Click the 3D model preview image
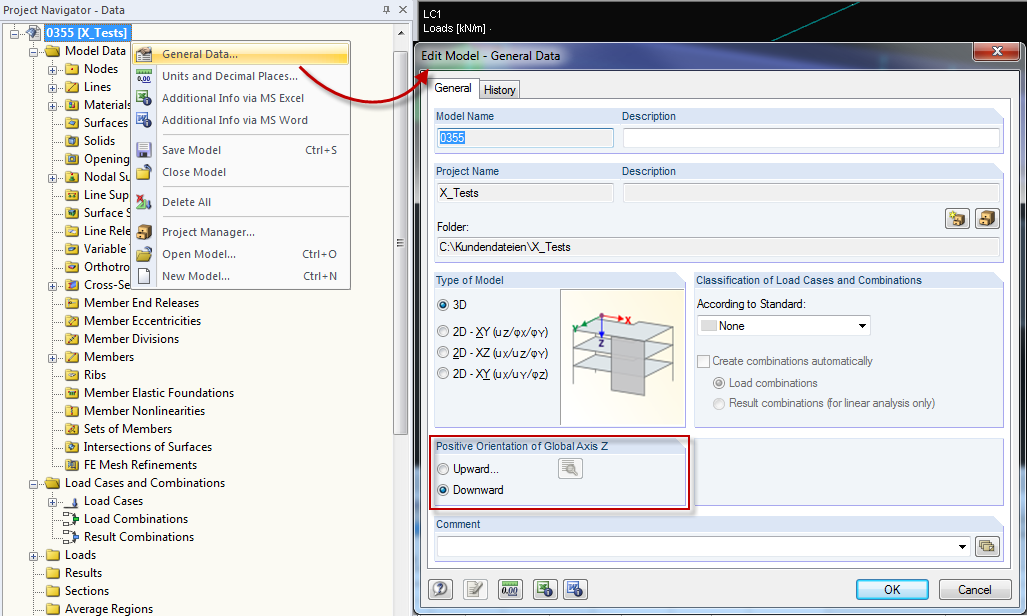The width and height of the screenshot is (1027, 616). 622,357
